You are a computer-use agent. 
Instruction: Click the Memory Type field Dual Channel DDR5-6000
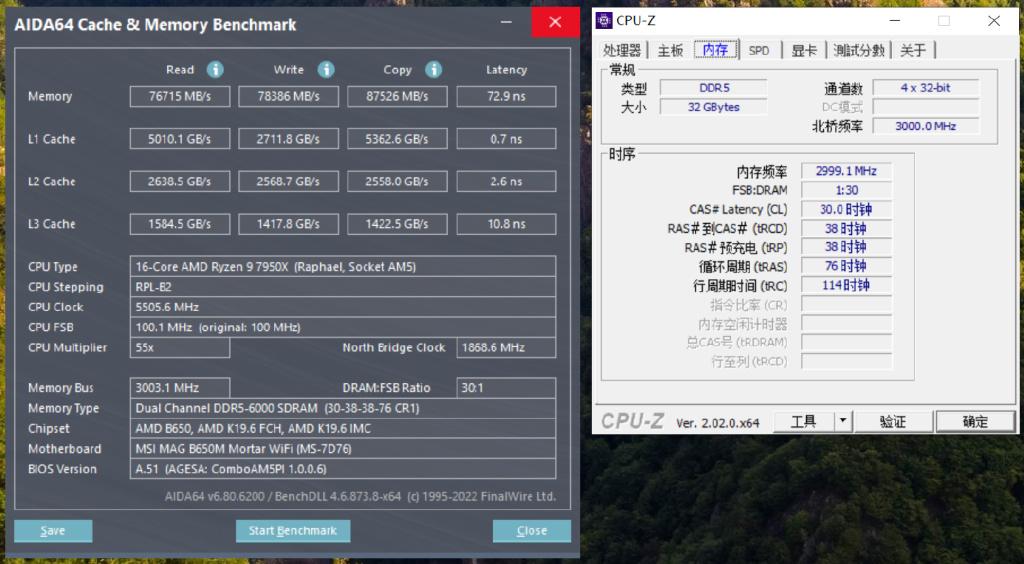[x=343, y=408]
